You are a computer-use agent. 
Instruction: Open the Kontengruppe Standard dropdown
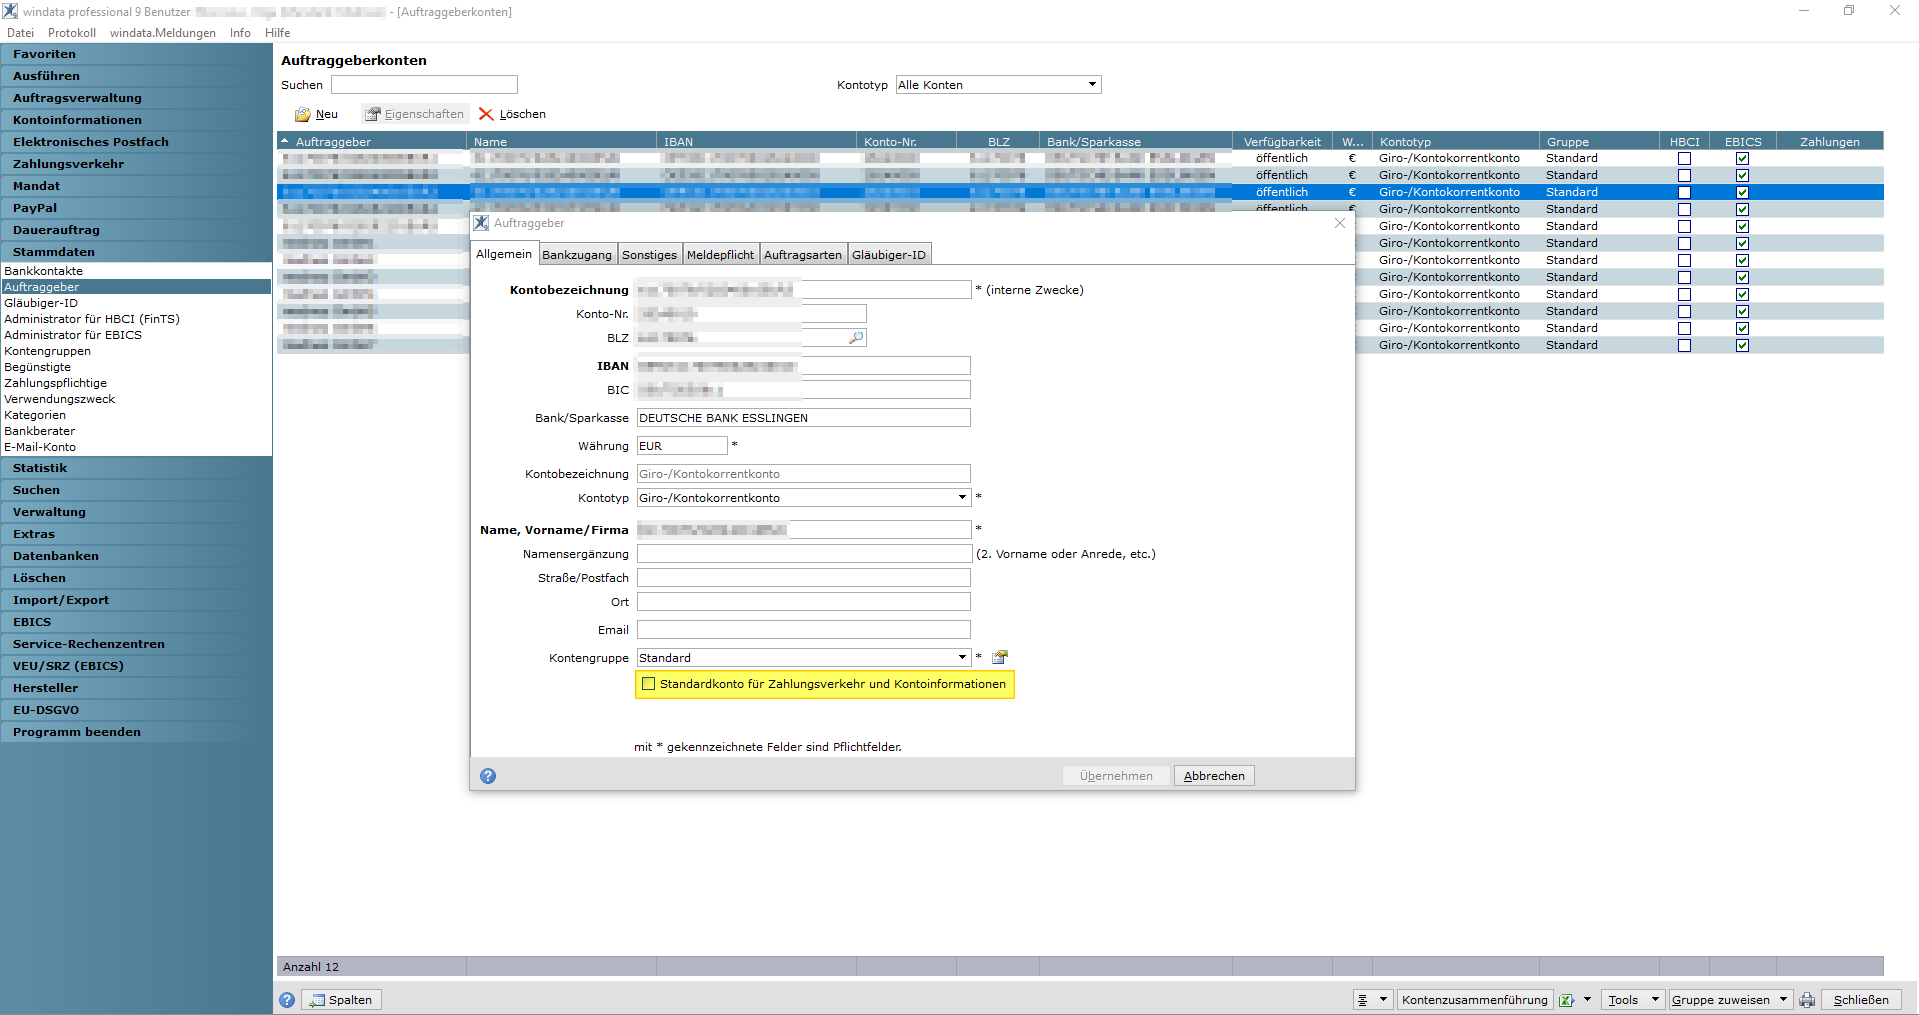pyautogui.click(x=962, y=657)
